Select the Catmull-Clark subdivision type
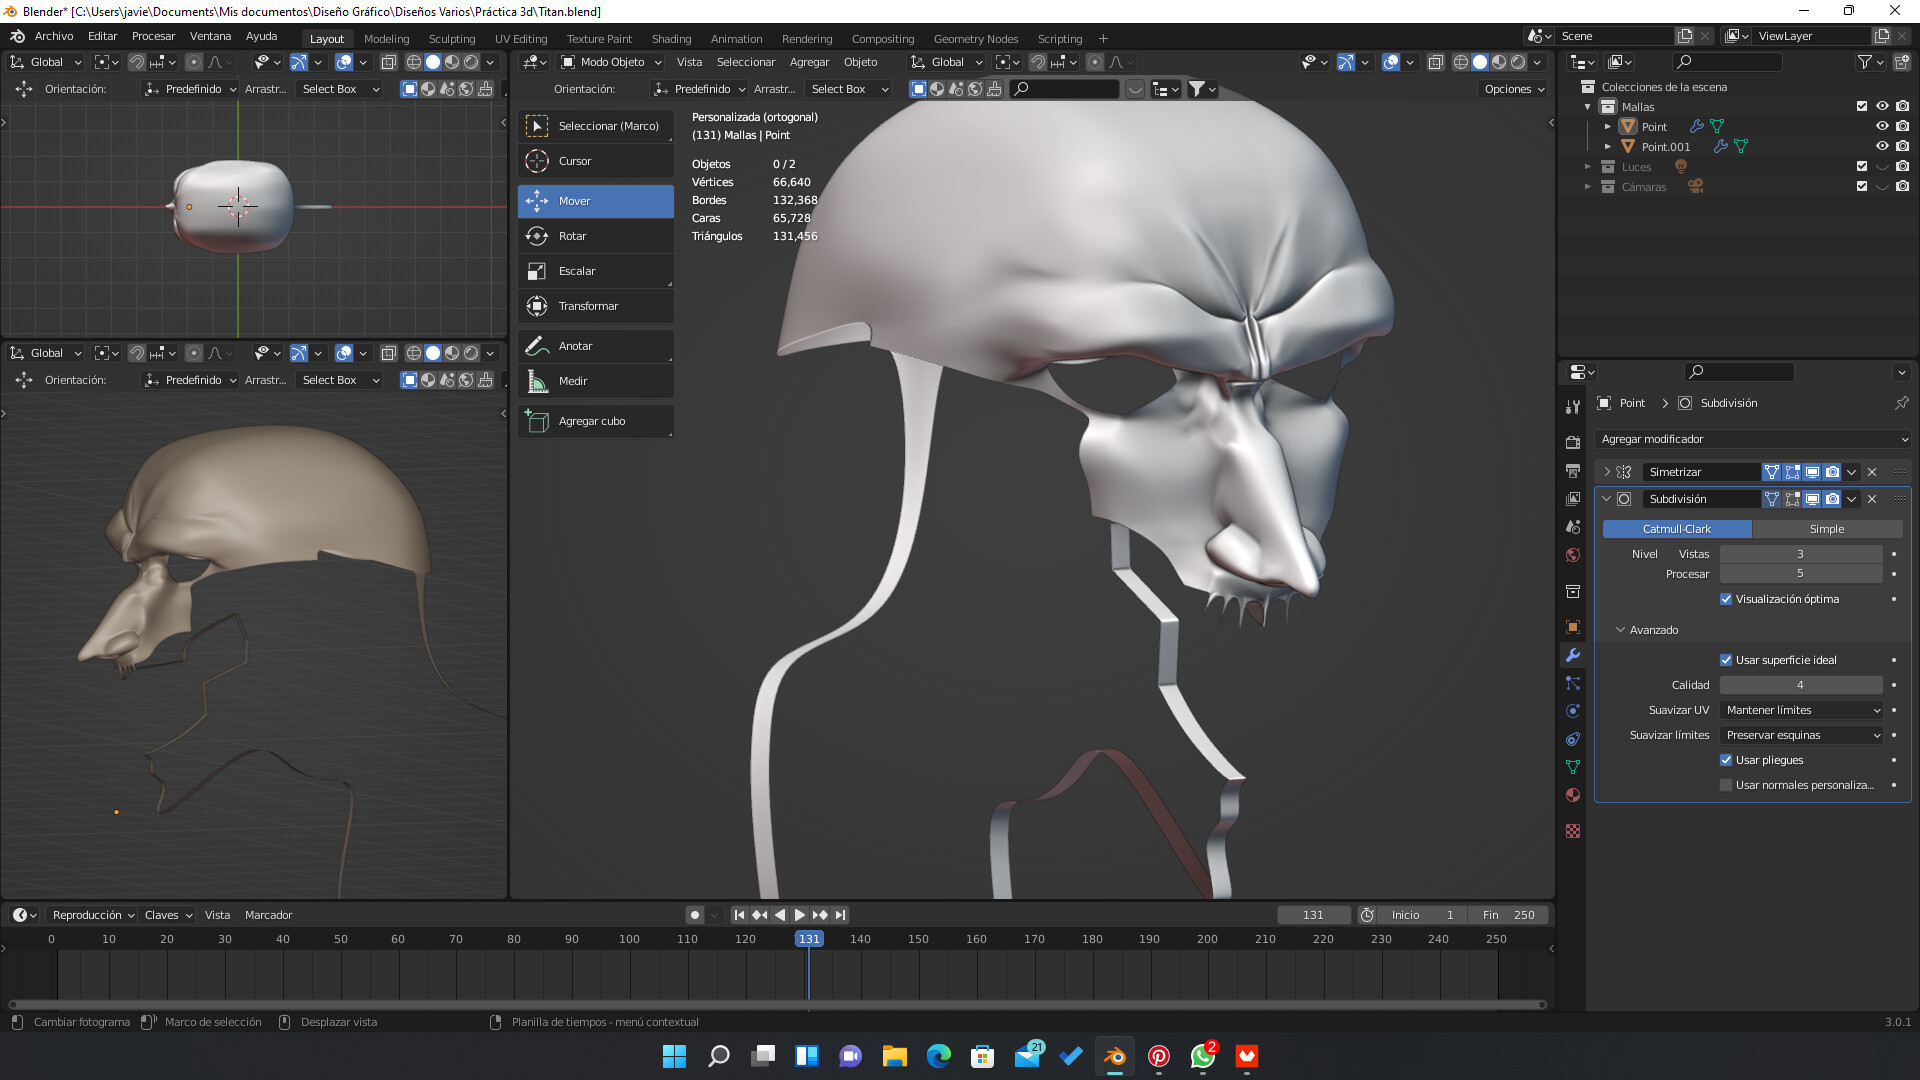Image resolution: width=1920 pixels, height=1080 pixels. (1677, 529)
